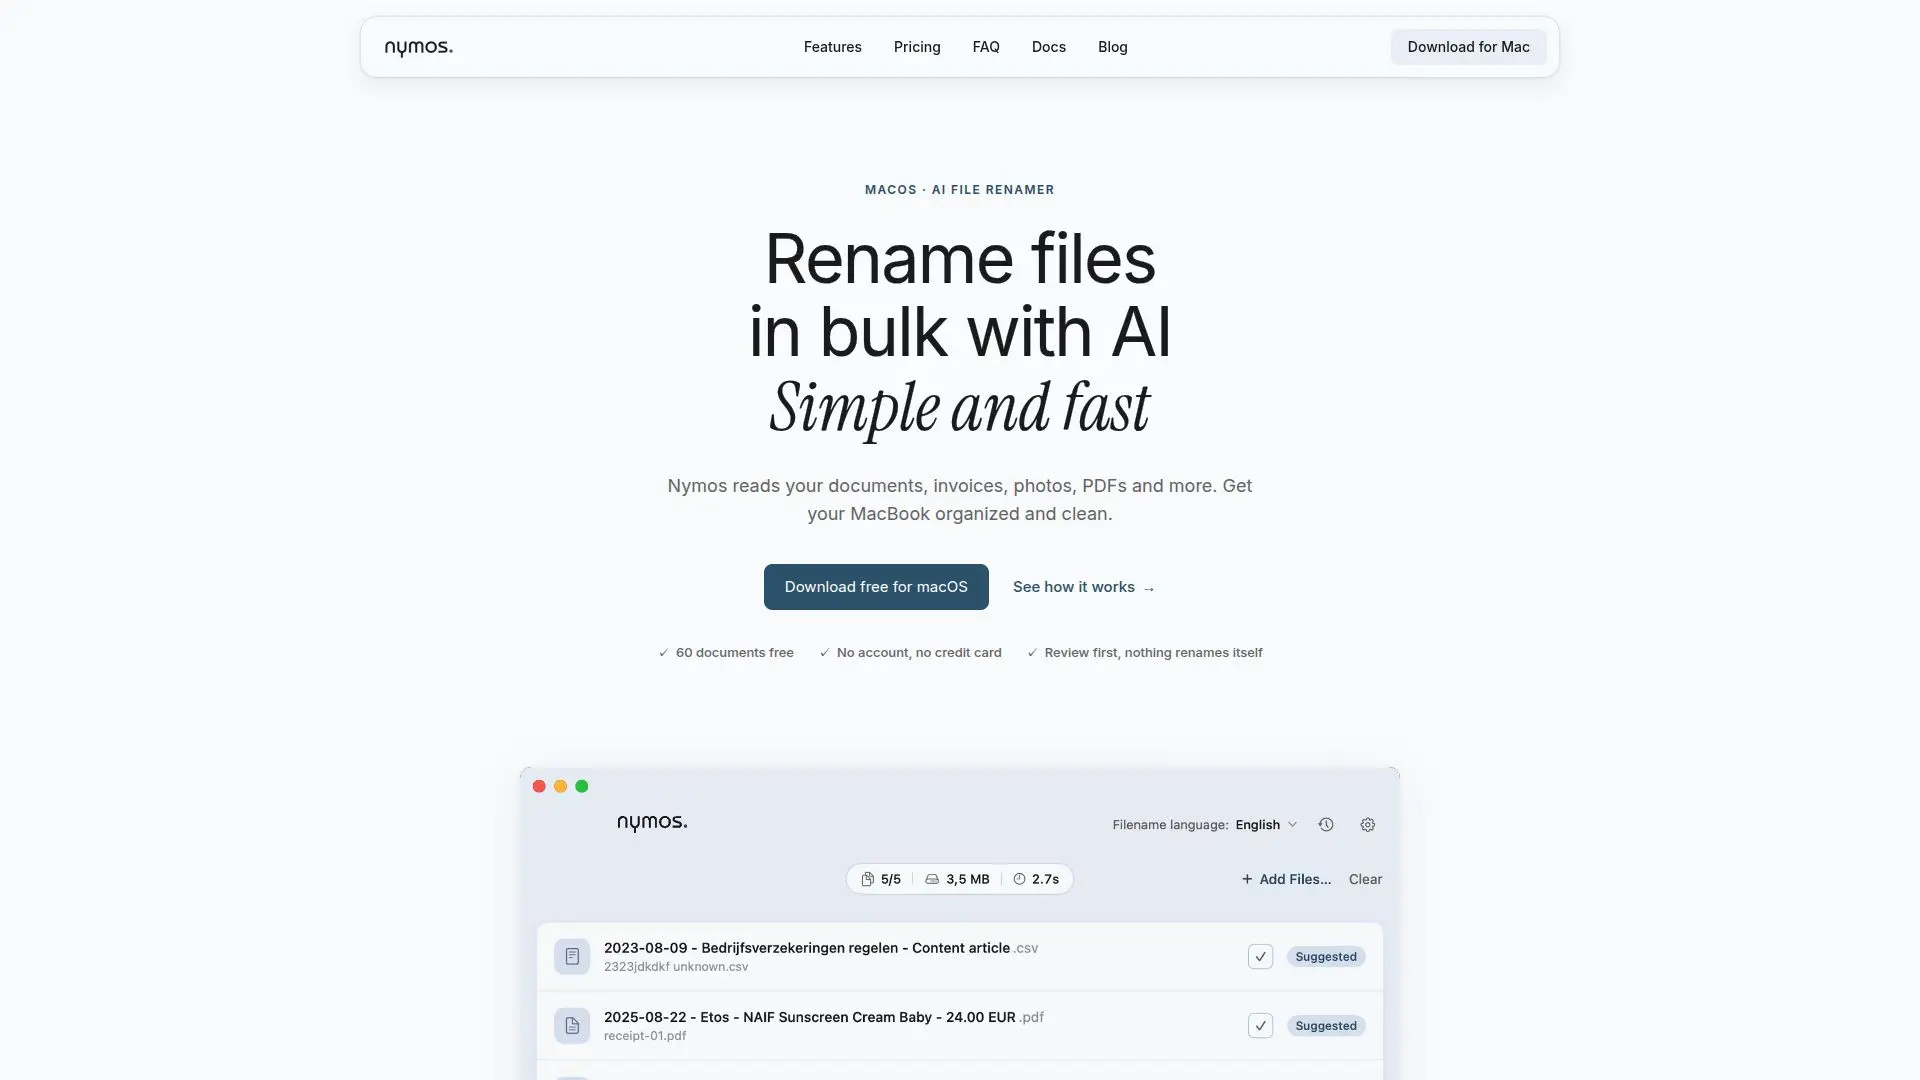Click the Simple and fast italic heading
The image size is (1920, 1080).
(x=960, y=407)
